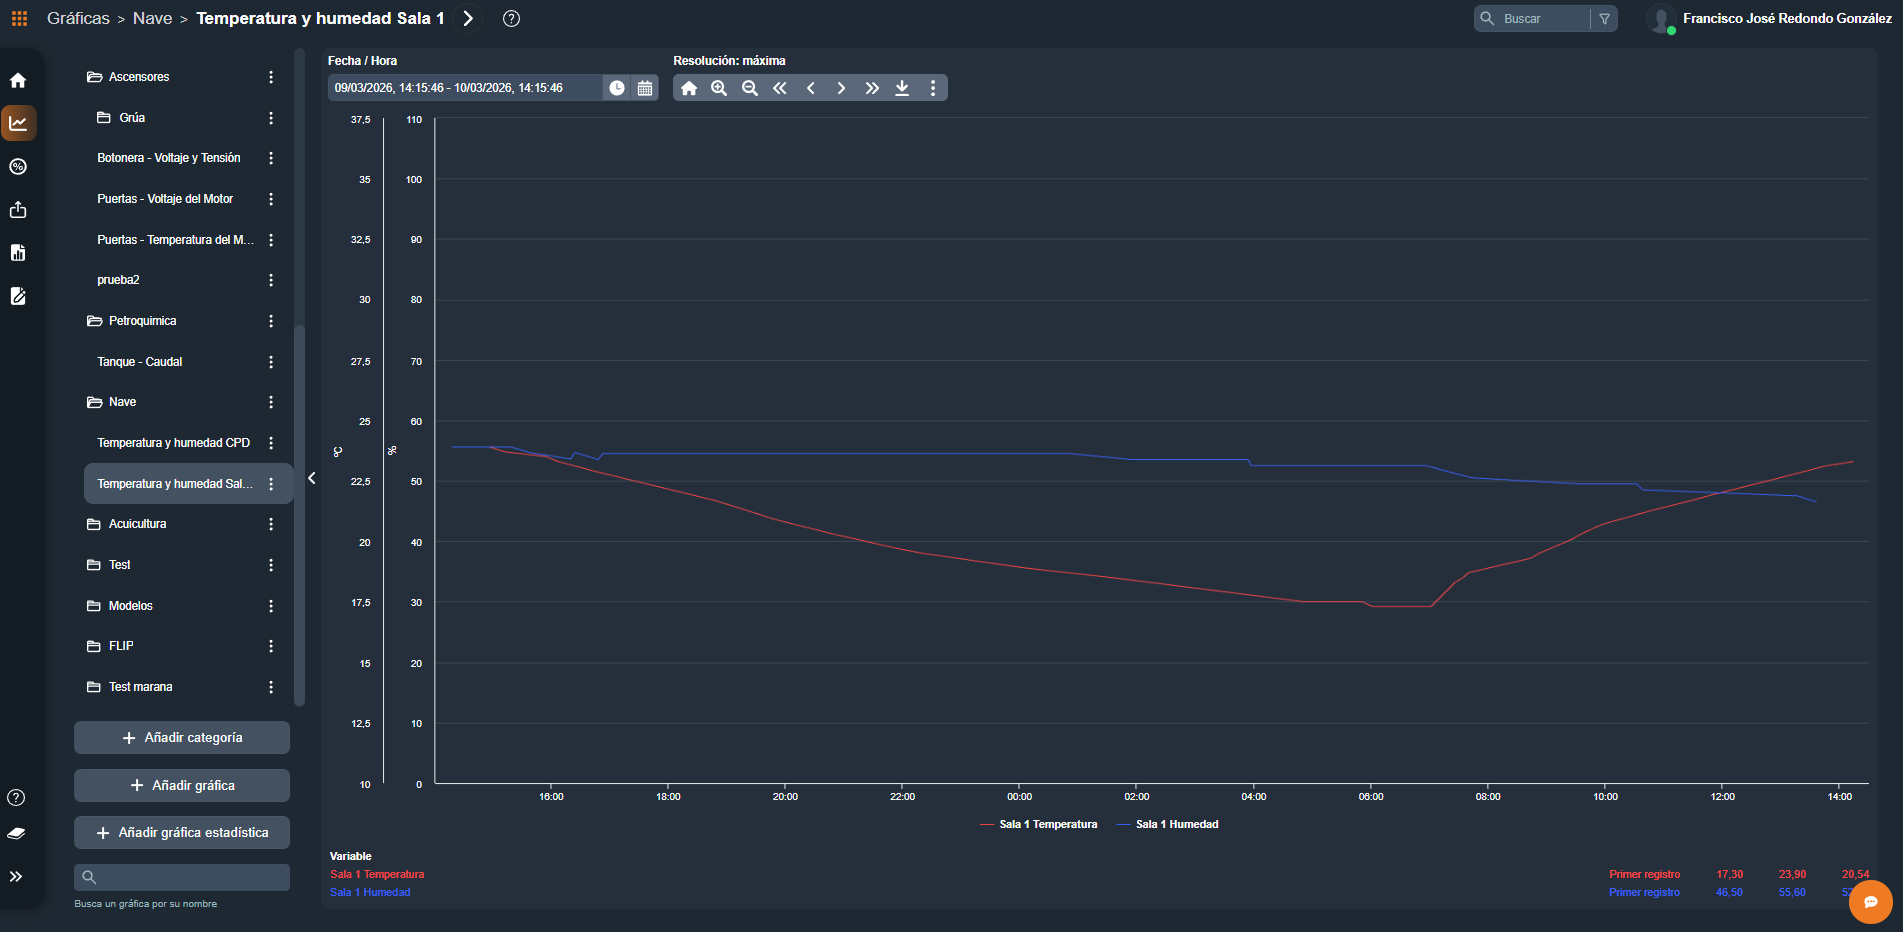Collapse the left graph list panel
The image size is (1903, 932).
pyautogui.click(x=312, y=478)
